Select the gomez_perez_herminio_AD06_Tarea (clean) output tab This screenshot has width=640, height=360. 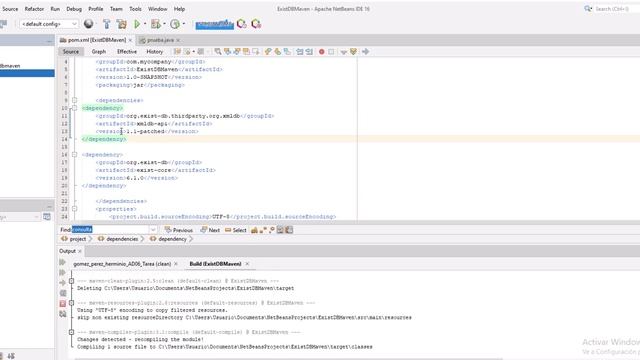[x=122, y=264]
